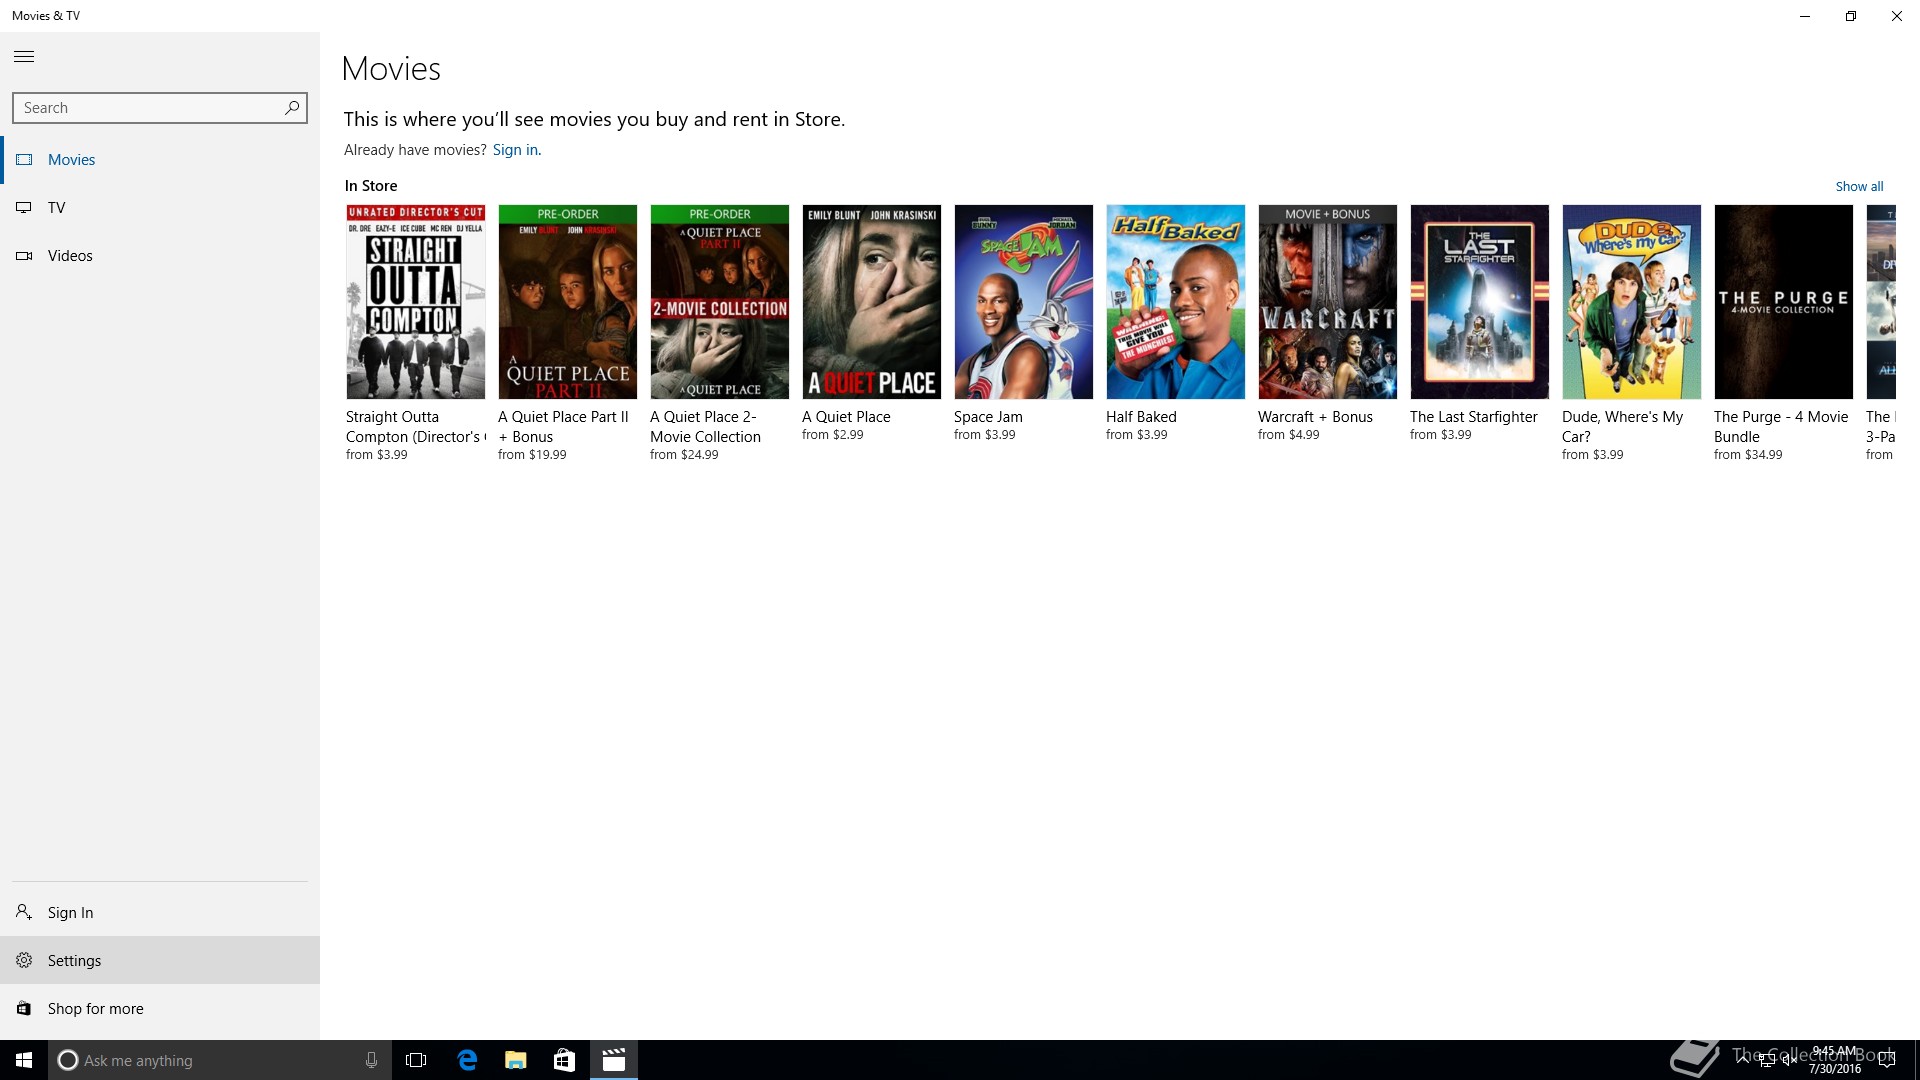The height and width of the screenshot is (1080, 1920).
Task: Open Sign In from the sidebar
Action: tap(160, 912)
